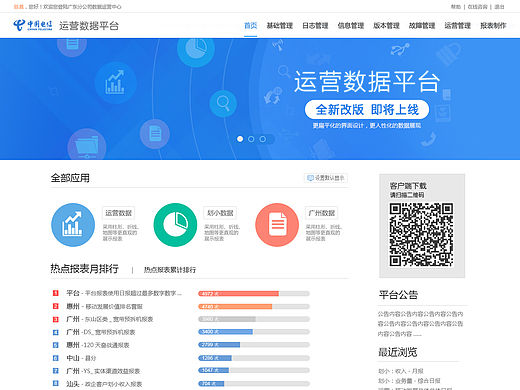520x390 pixels.
Task: Open the 日志管理 menu
Action: 315,26
